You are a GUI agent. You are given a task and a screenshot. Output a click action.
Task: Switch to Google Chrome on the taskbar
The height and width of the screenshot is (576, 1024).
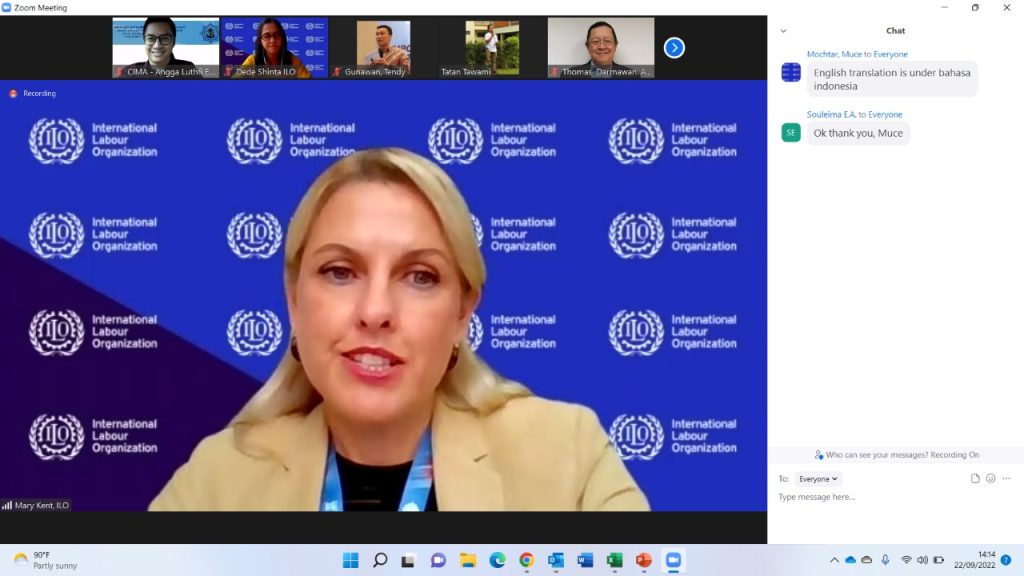pyautogui.click(x=526, y=560)
